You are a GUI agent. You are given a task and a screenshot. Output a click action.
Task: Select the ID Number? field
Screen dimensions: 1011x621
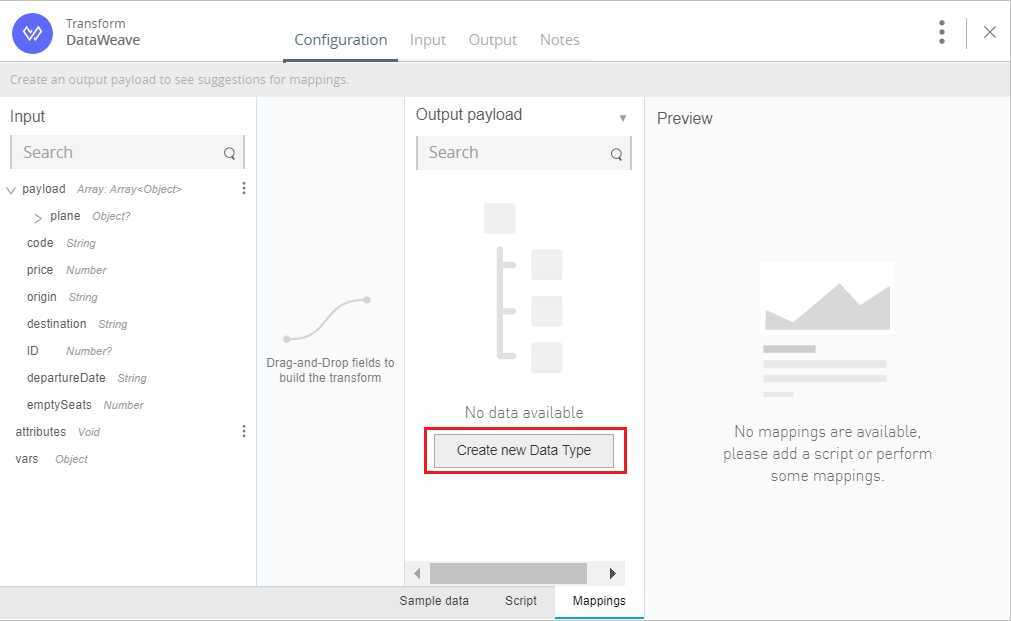tap(69, 351)
